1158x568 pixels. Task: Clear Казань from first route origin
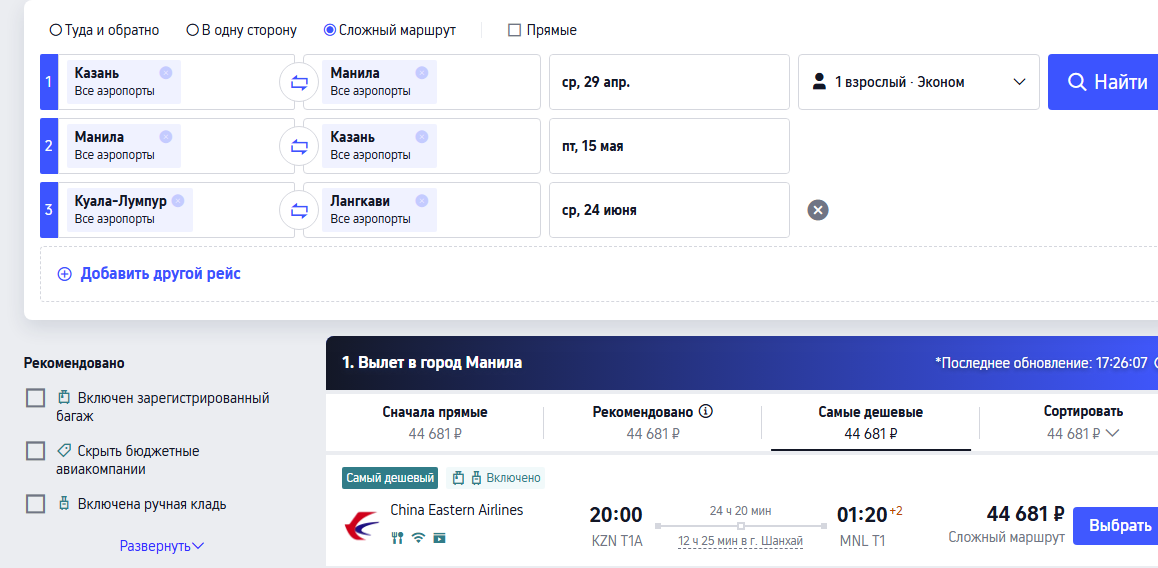(x=165, y=72)
